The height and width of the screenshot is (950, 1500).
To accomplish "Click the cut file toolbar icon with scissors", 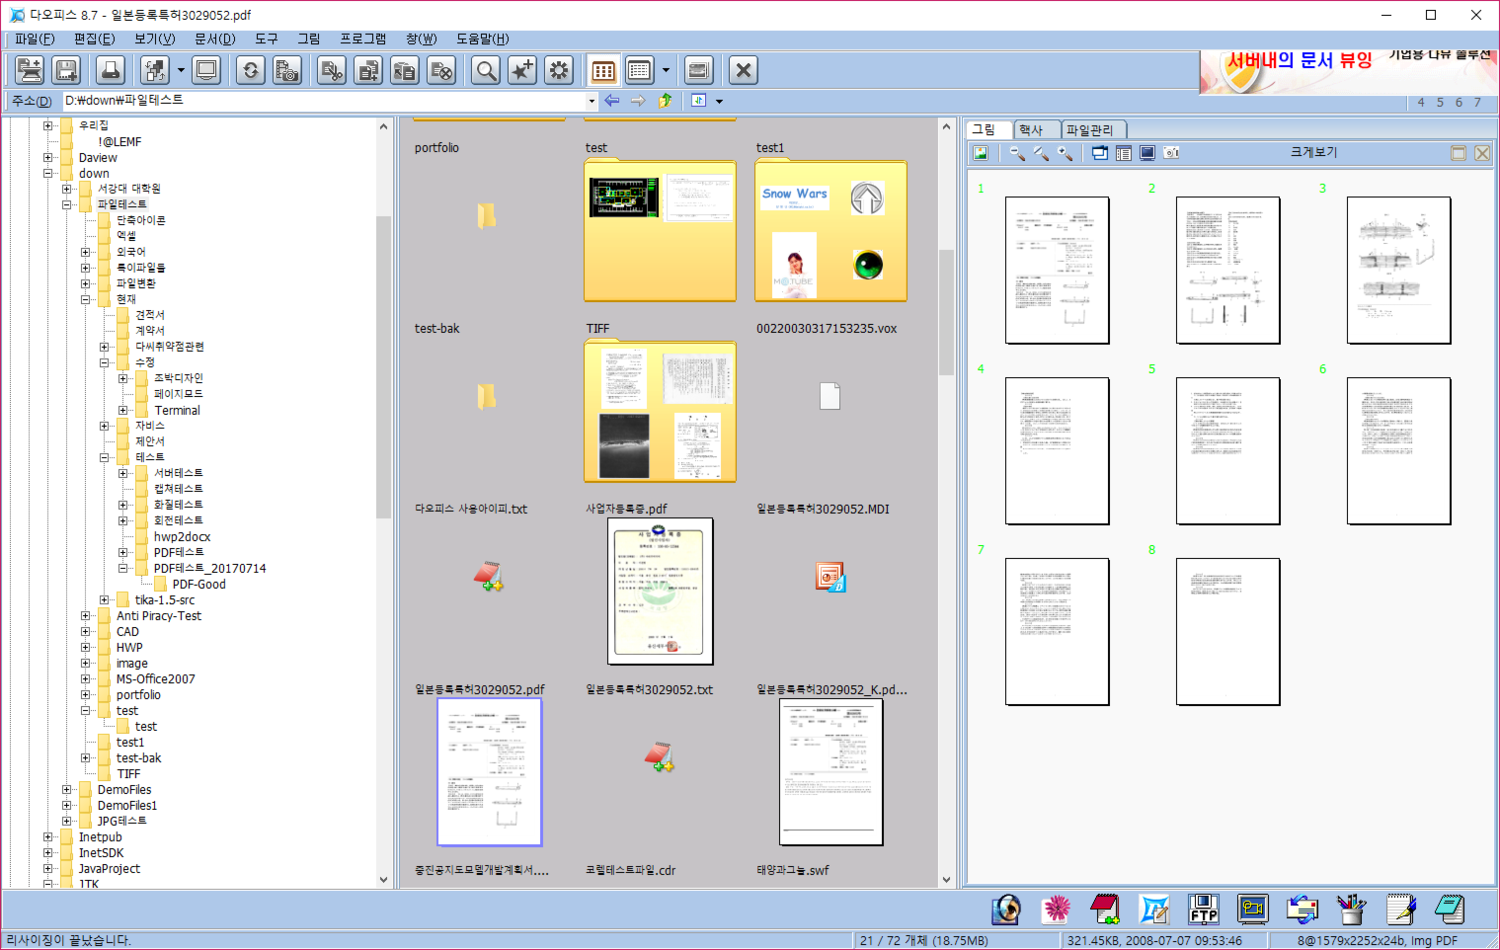I will [x=331, y=70].
